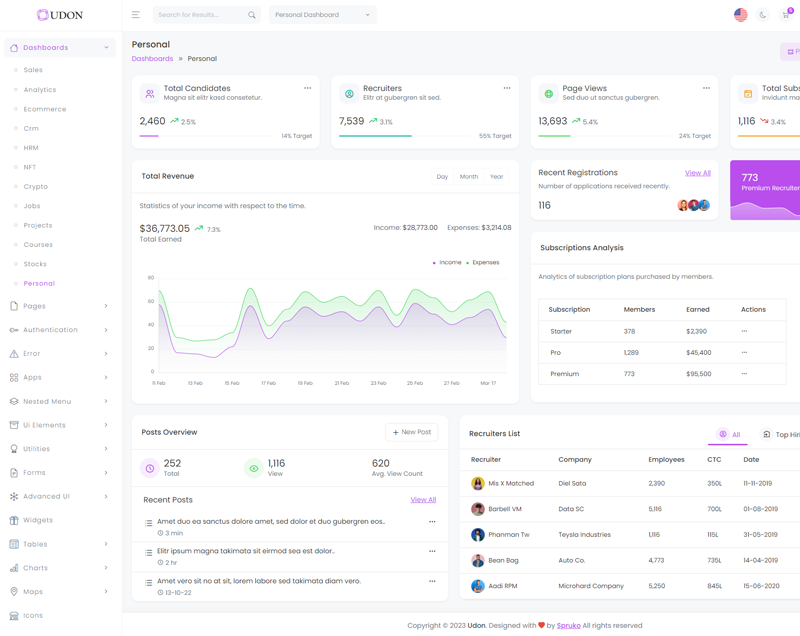The image size is (800, 636).
Task: Click the Search for Results input field
Action: (x=200, y=15)
